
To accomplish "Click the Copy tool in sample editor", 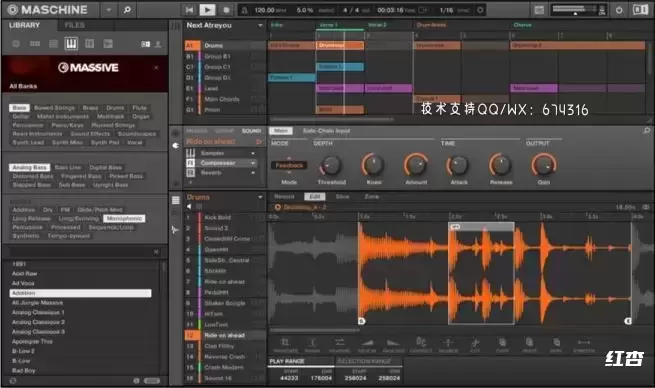I will click(502, 345).
